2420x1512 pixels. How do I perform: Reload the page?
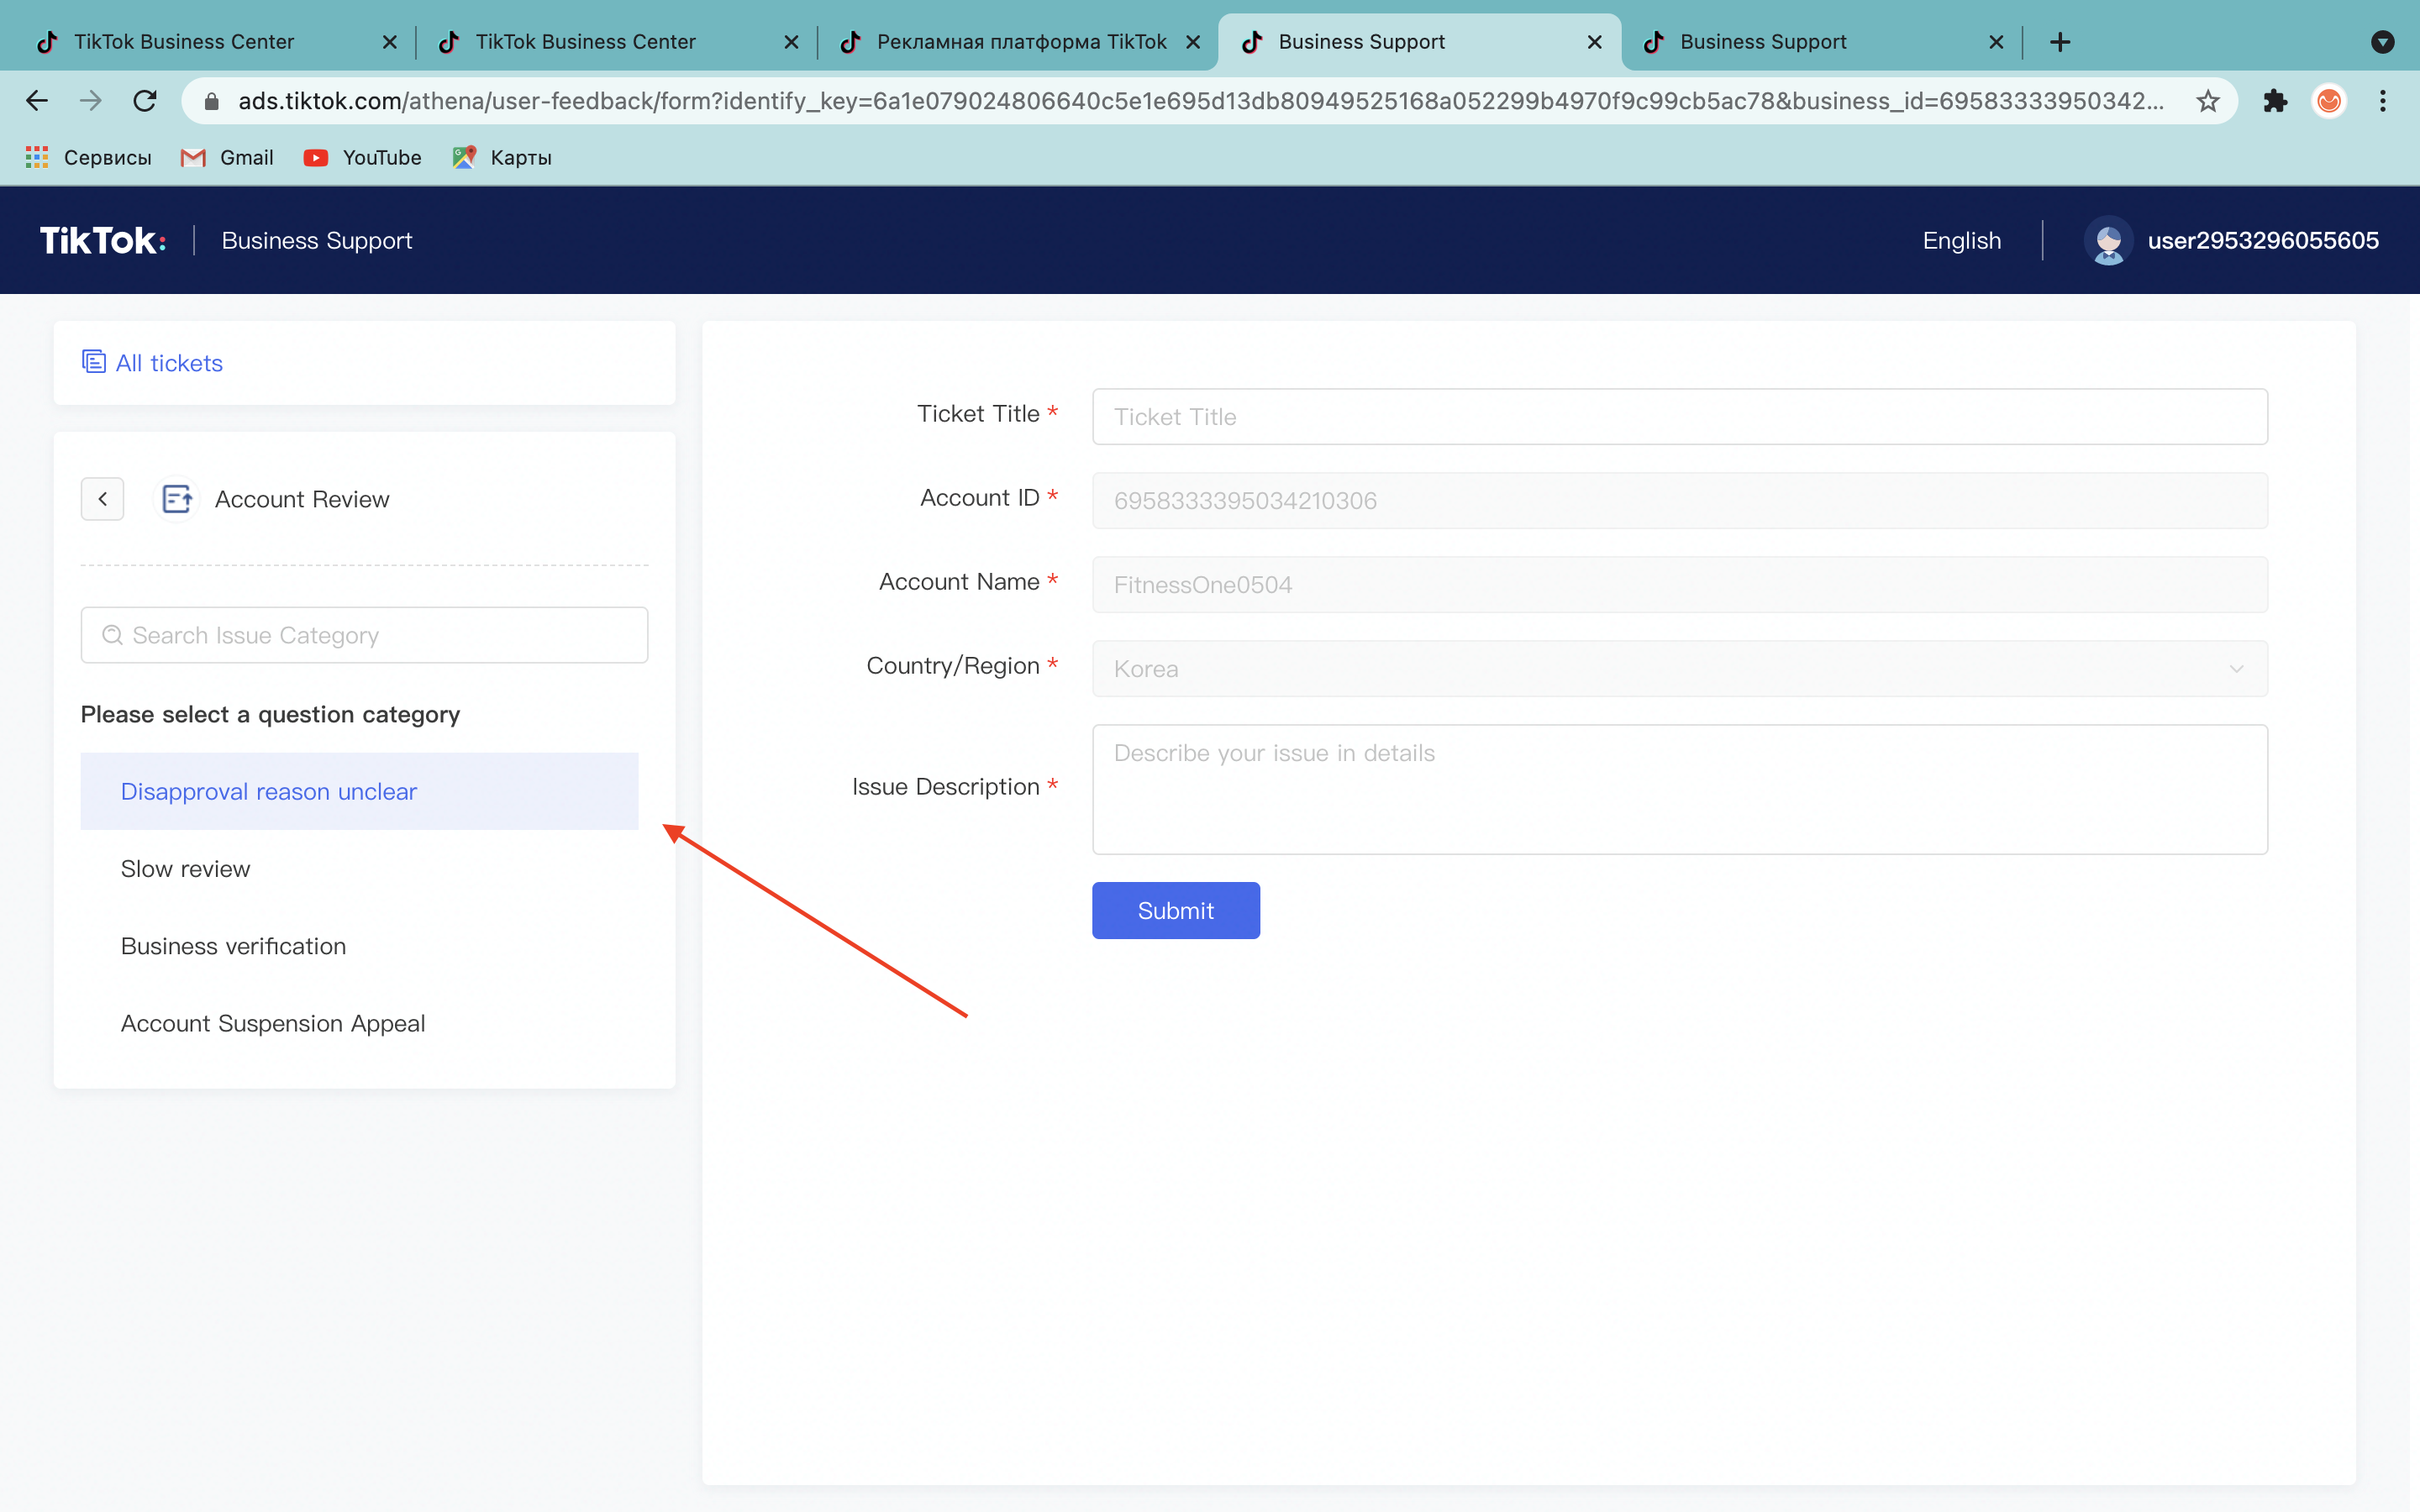pos(145,101)
